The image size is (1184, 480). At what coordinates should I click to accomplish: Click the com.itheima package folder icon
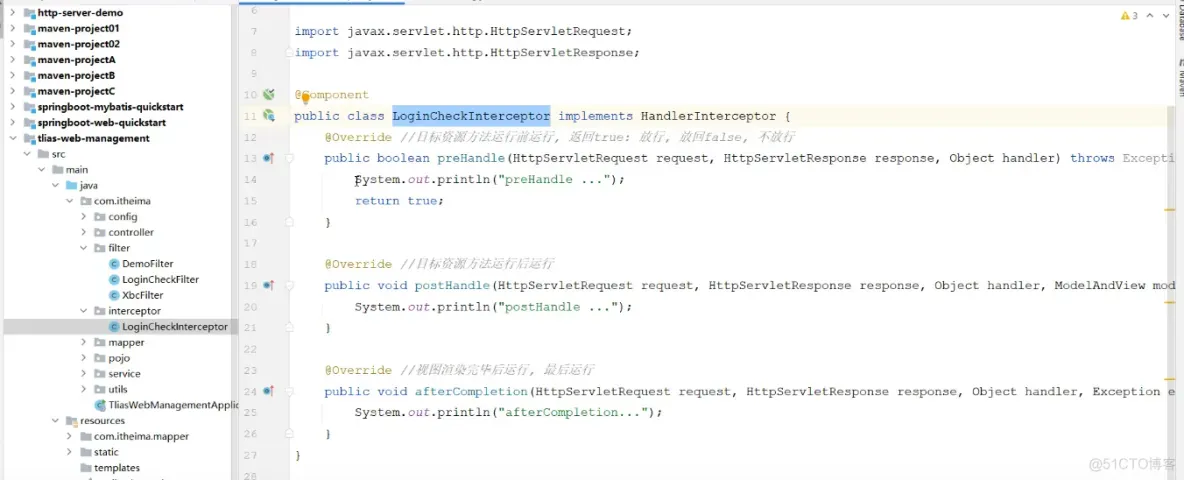click(86, 201)
